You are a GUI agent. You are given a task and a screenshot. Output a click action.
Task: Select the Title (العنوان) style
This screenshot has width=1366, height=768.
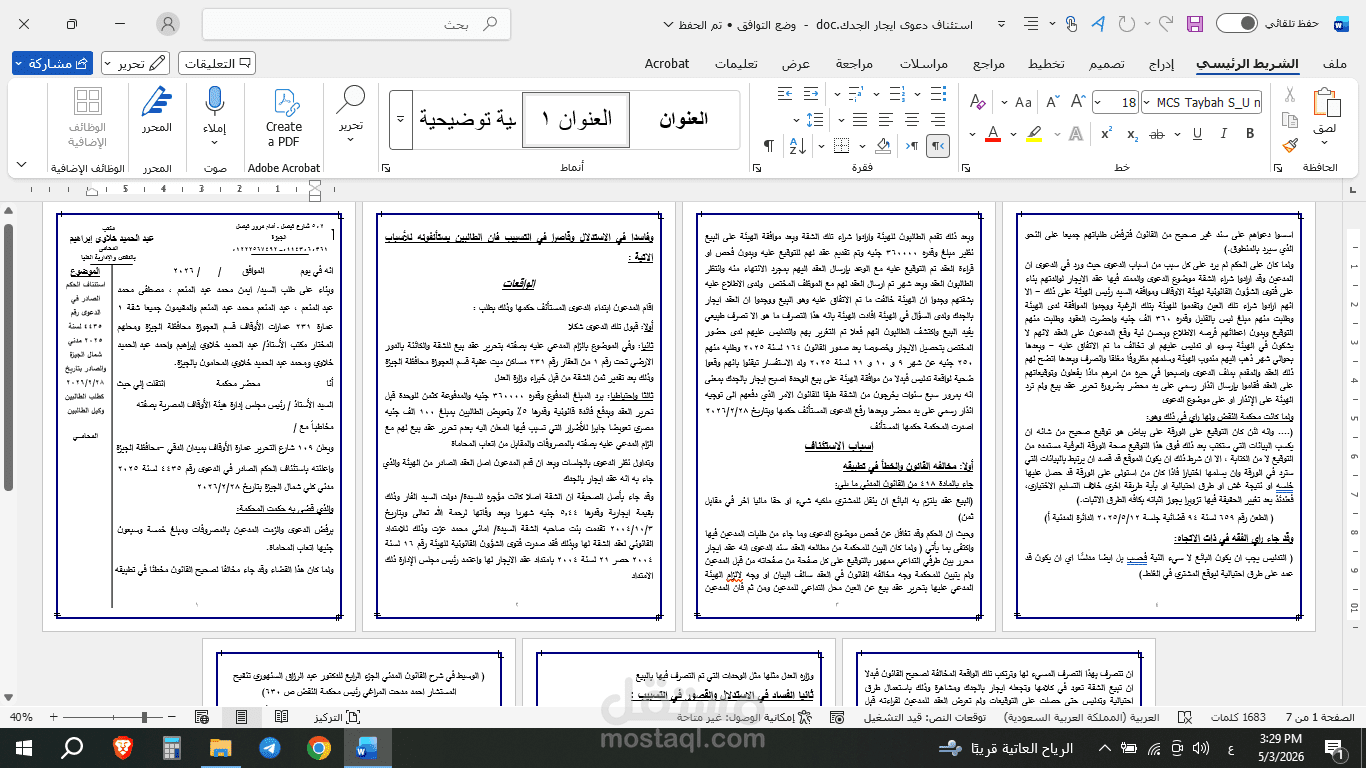pyautogui.click(x=683, y=119)
